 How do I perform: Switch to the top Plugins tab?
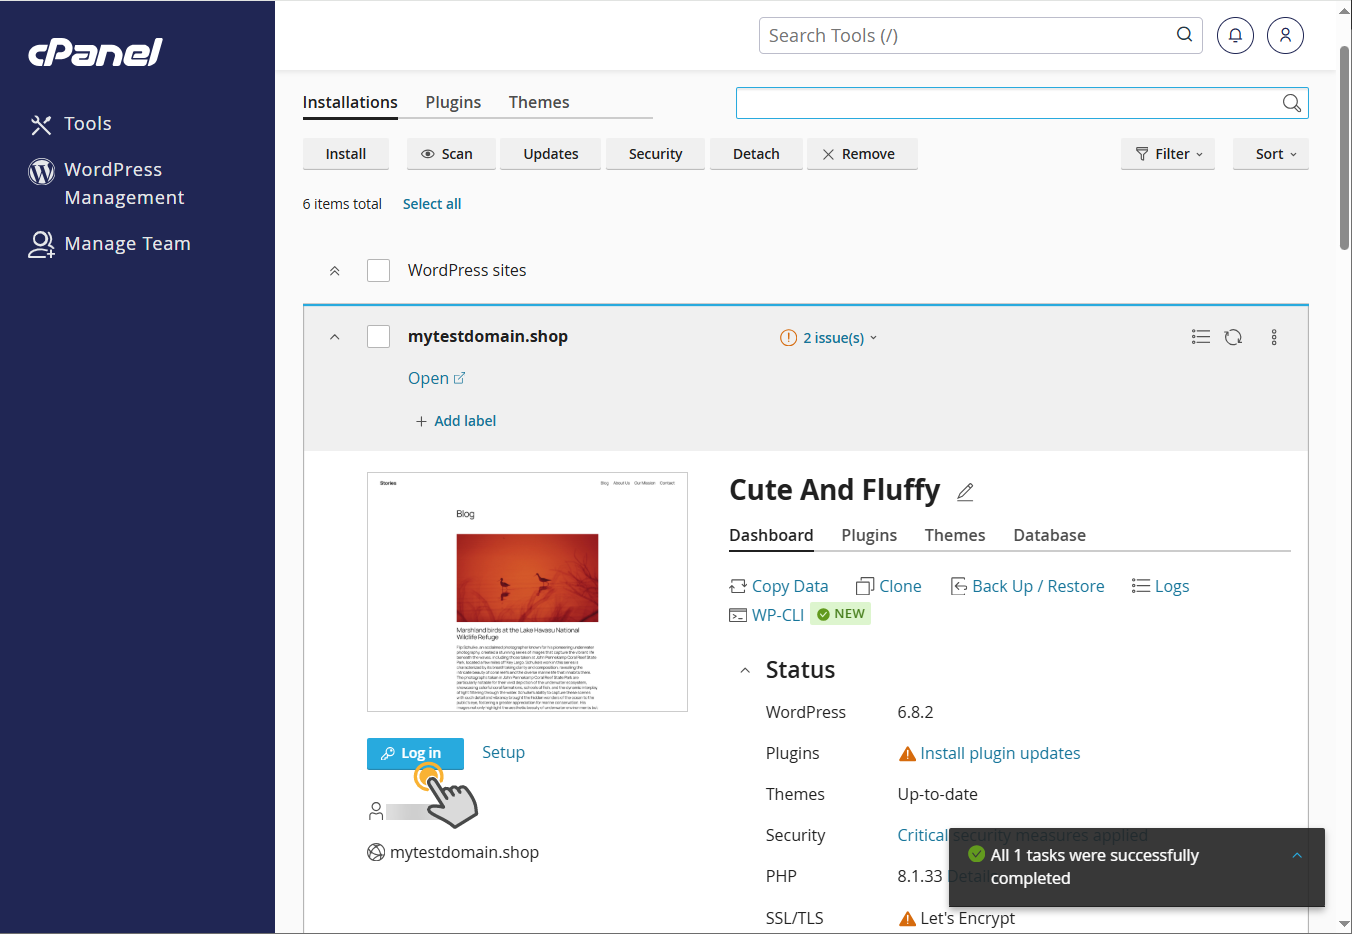[453, 102]
